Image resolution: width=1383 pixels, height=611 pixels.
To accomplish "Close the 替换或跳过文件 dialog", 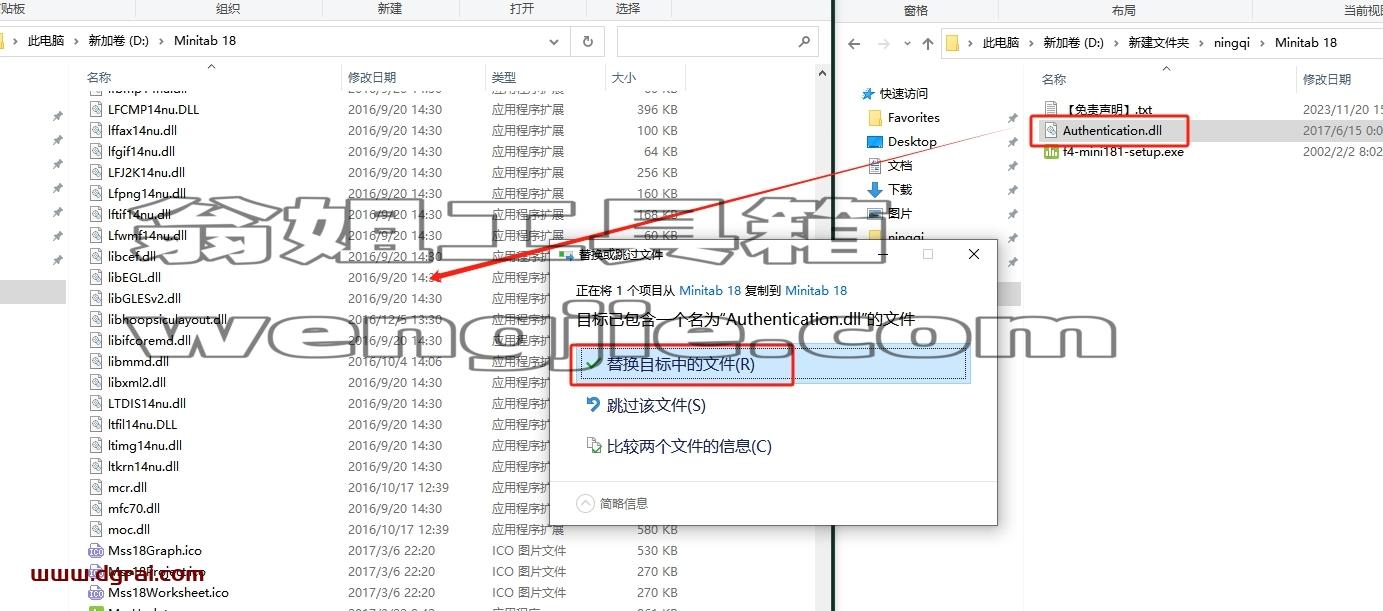I will click(x=974, y=254).
